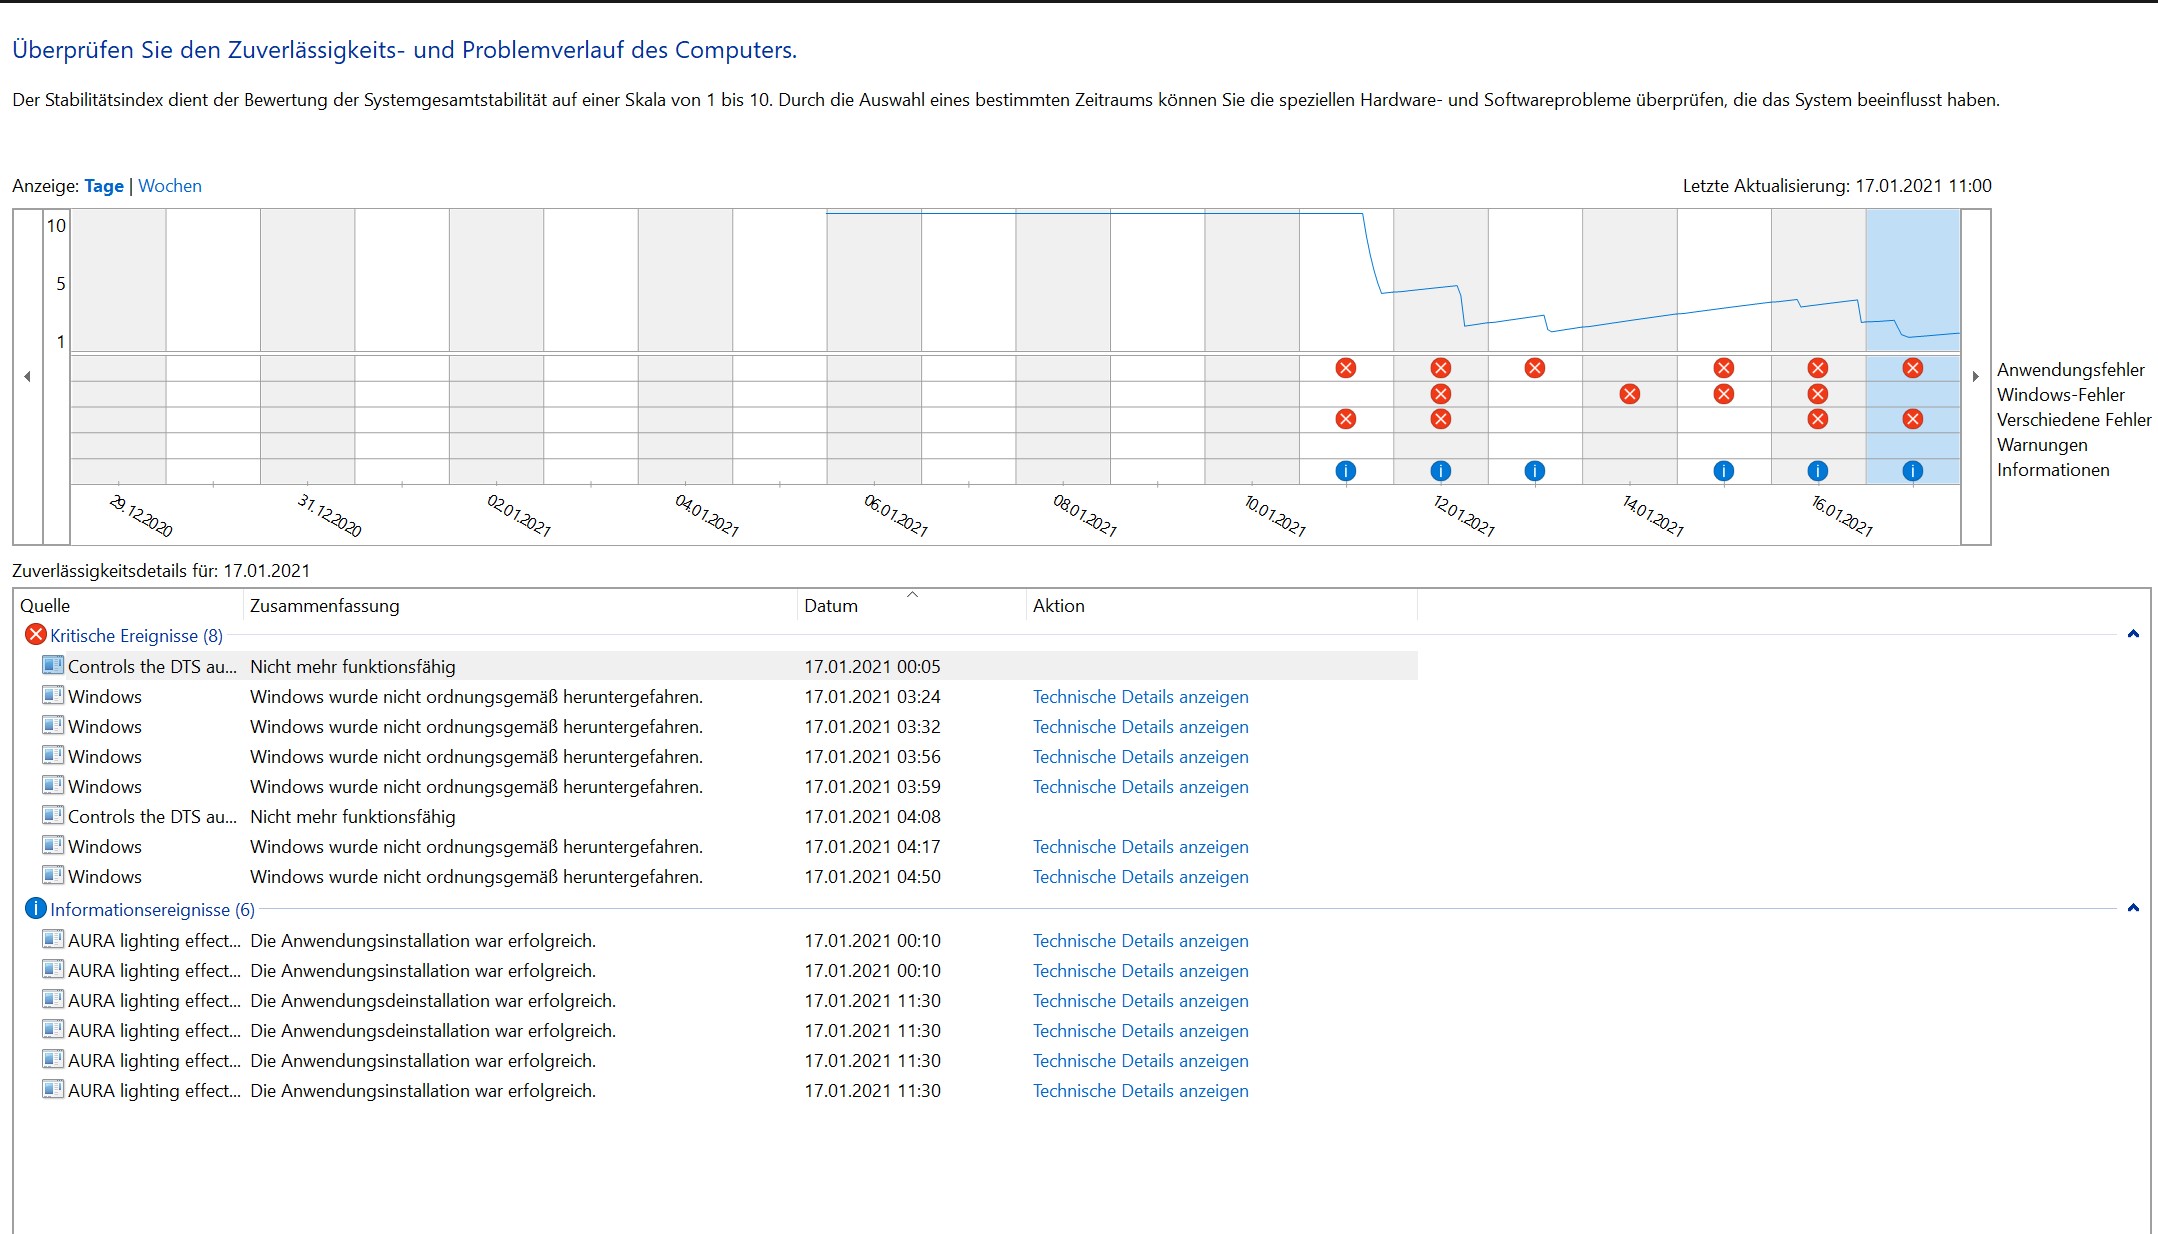This screenshot has width=2158, height=1234.
Task: Click information icon for 13.01.2021 column
Action: pos(1534,471)
